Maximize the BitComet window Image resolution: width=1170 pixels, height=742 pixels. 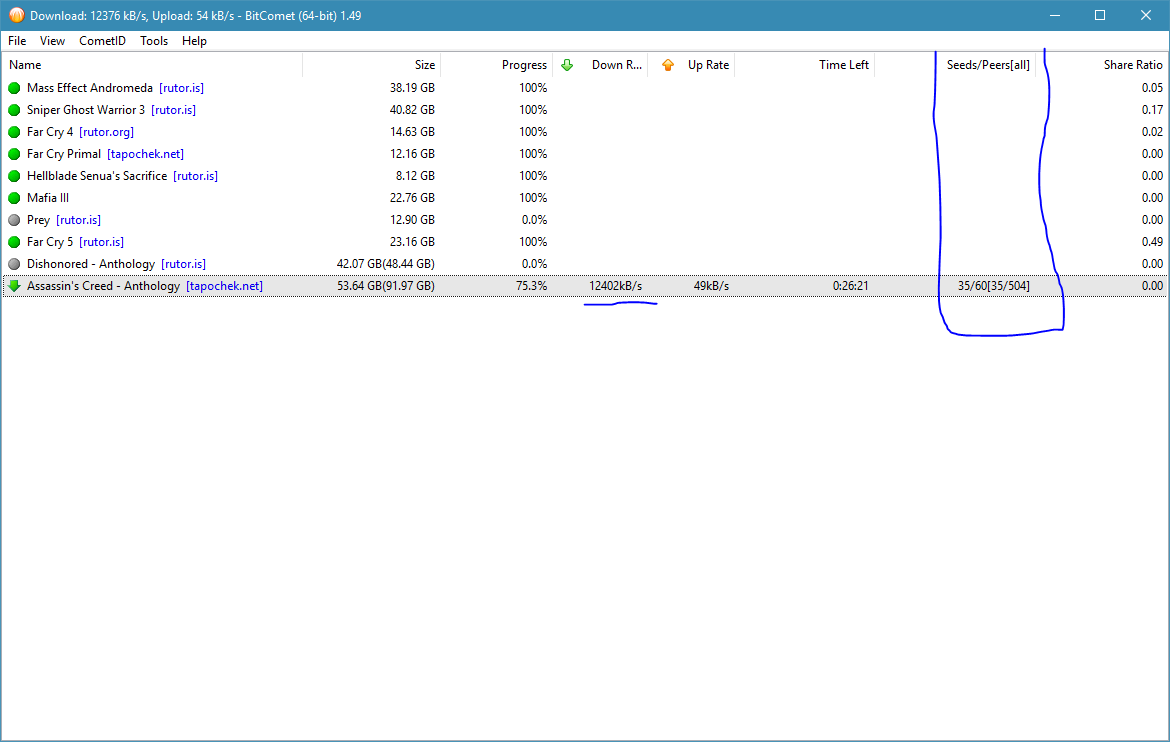pos(1099,15)
